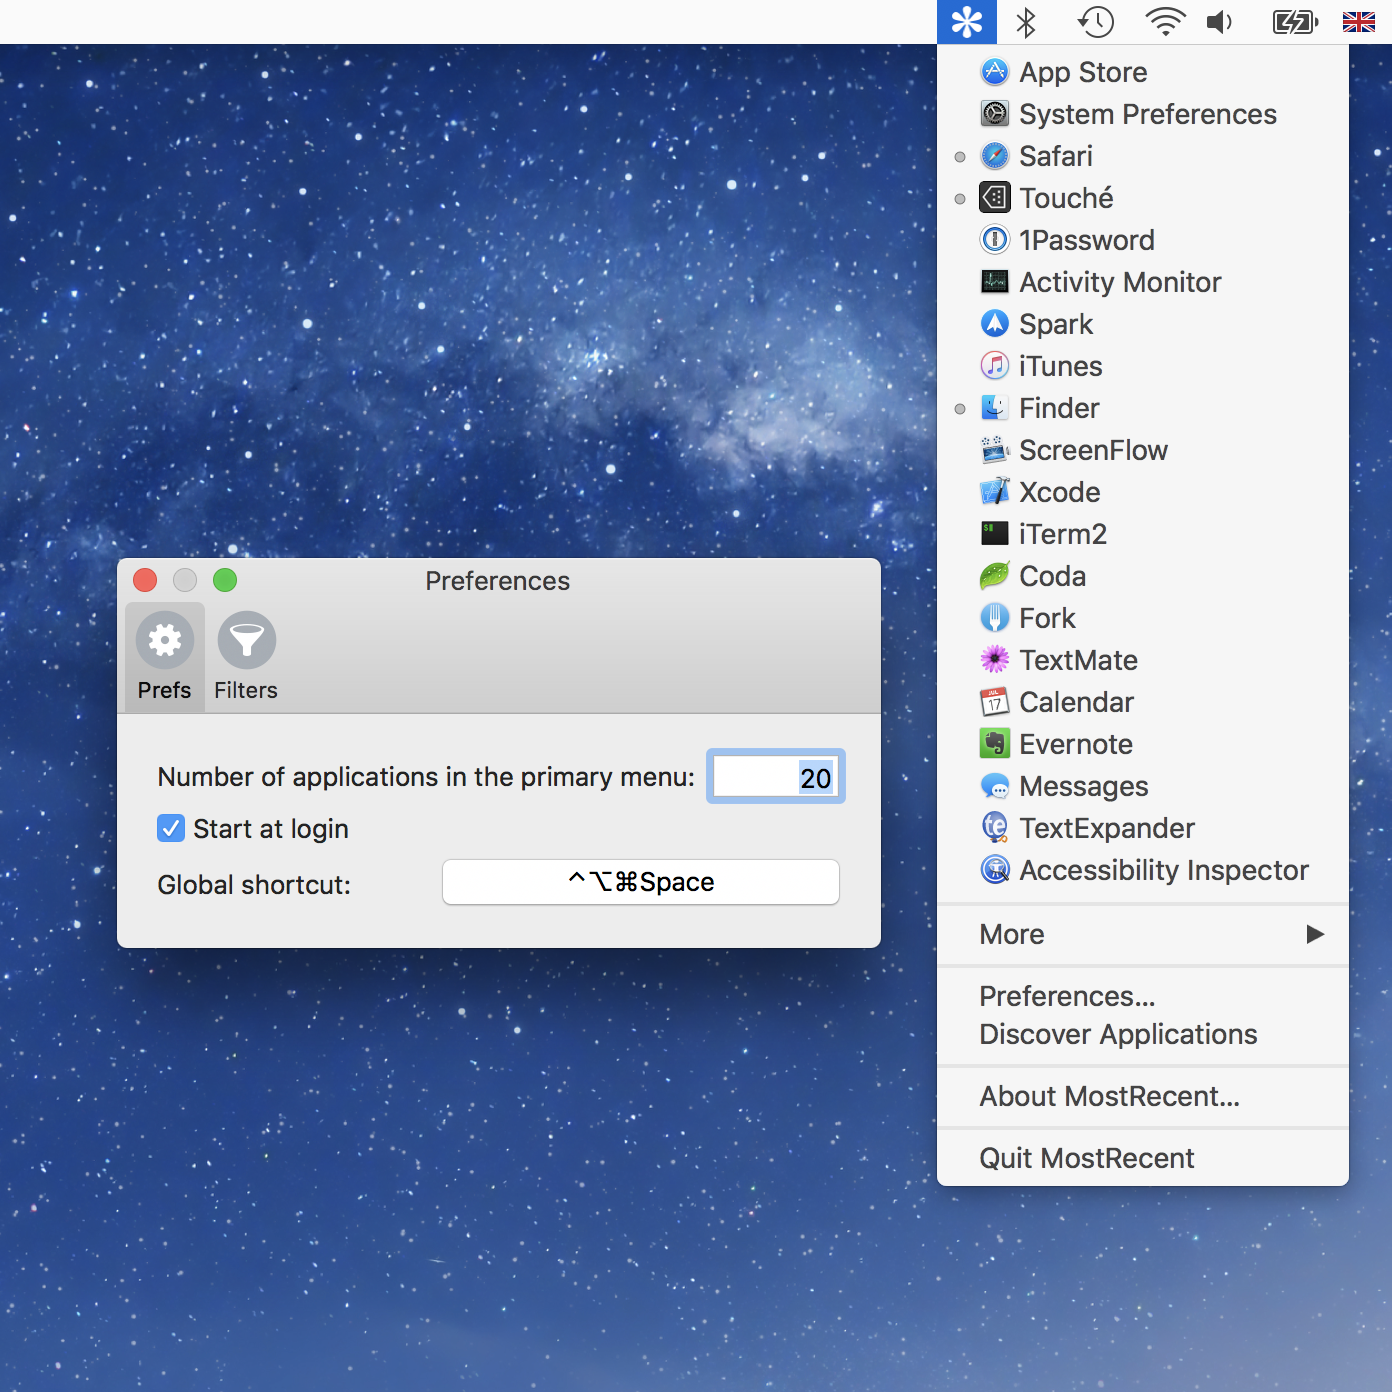Viewport: 1392px width, 1392px height.
Task: Select the Safari menu entry text
Action: [1056, 156]
